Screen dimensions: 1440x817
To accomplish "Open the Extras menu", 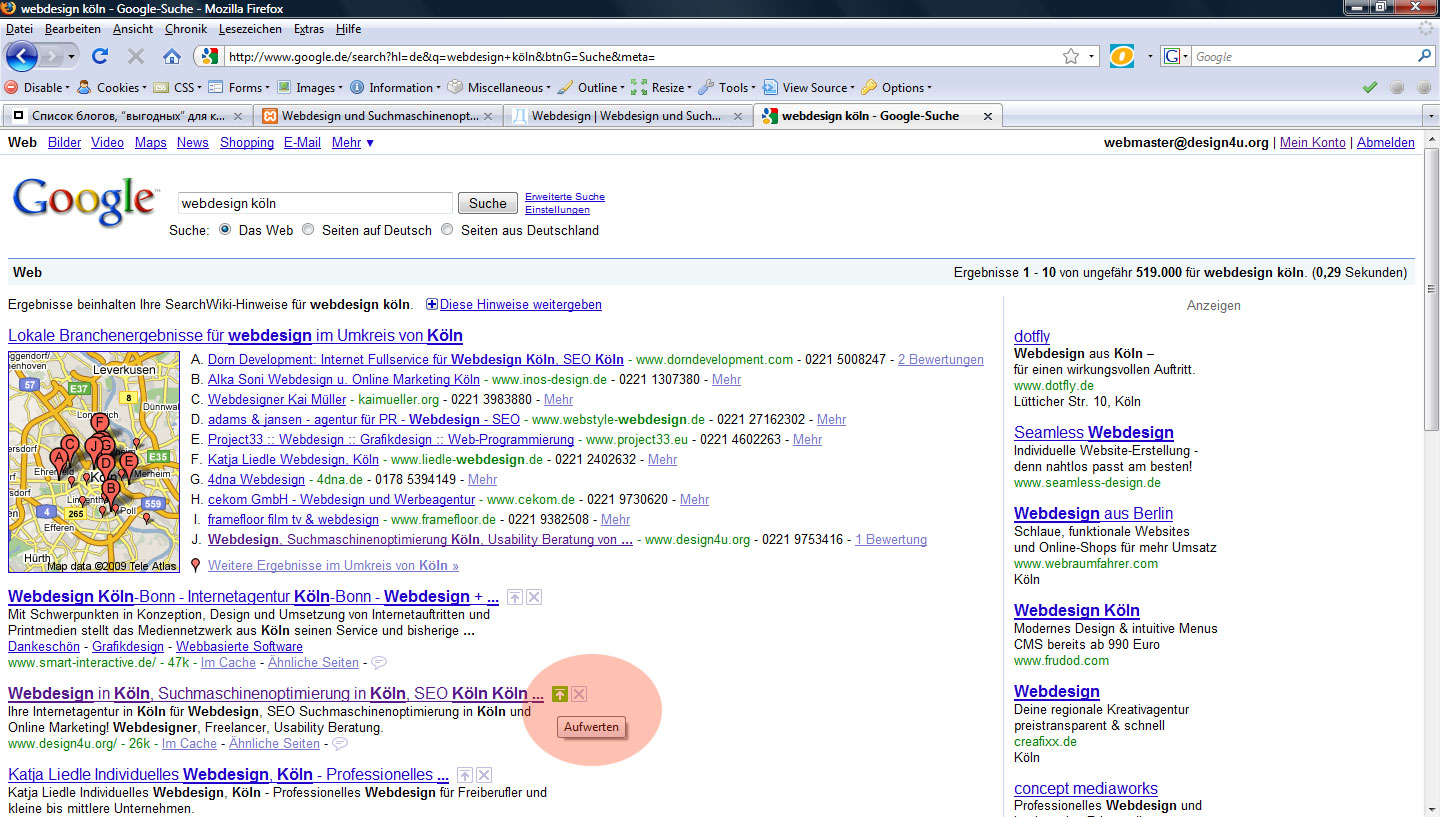I will point(309,29).
